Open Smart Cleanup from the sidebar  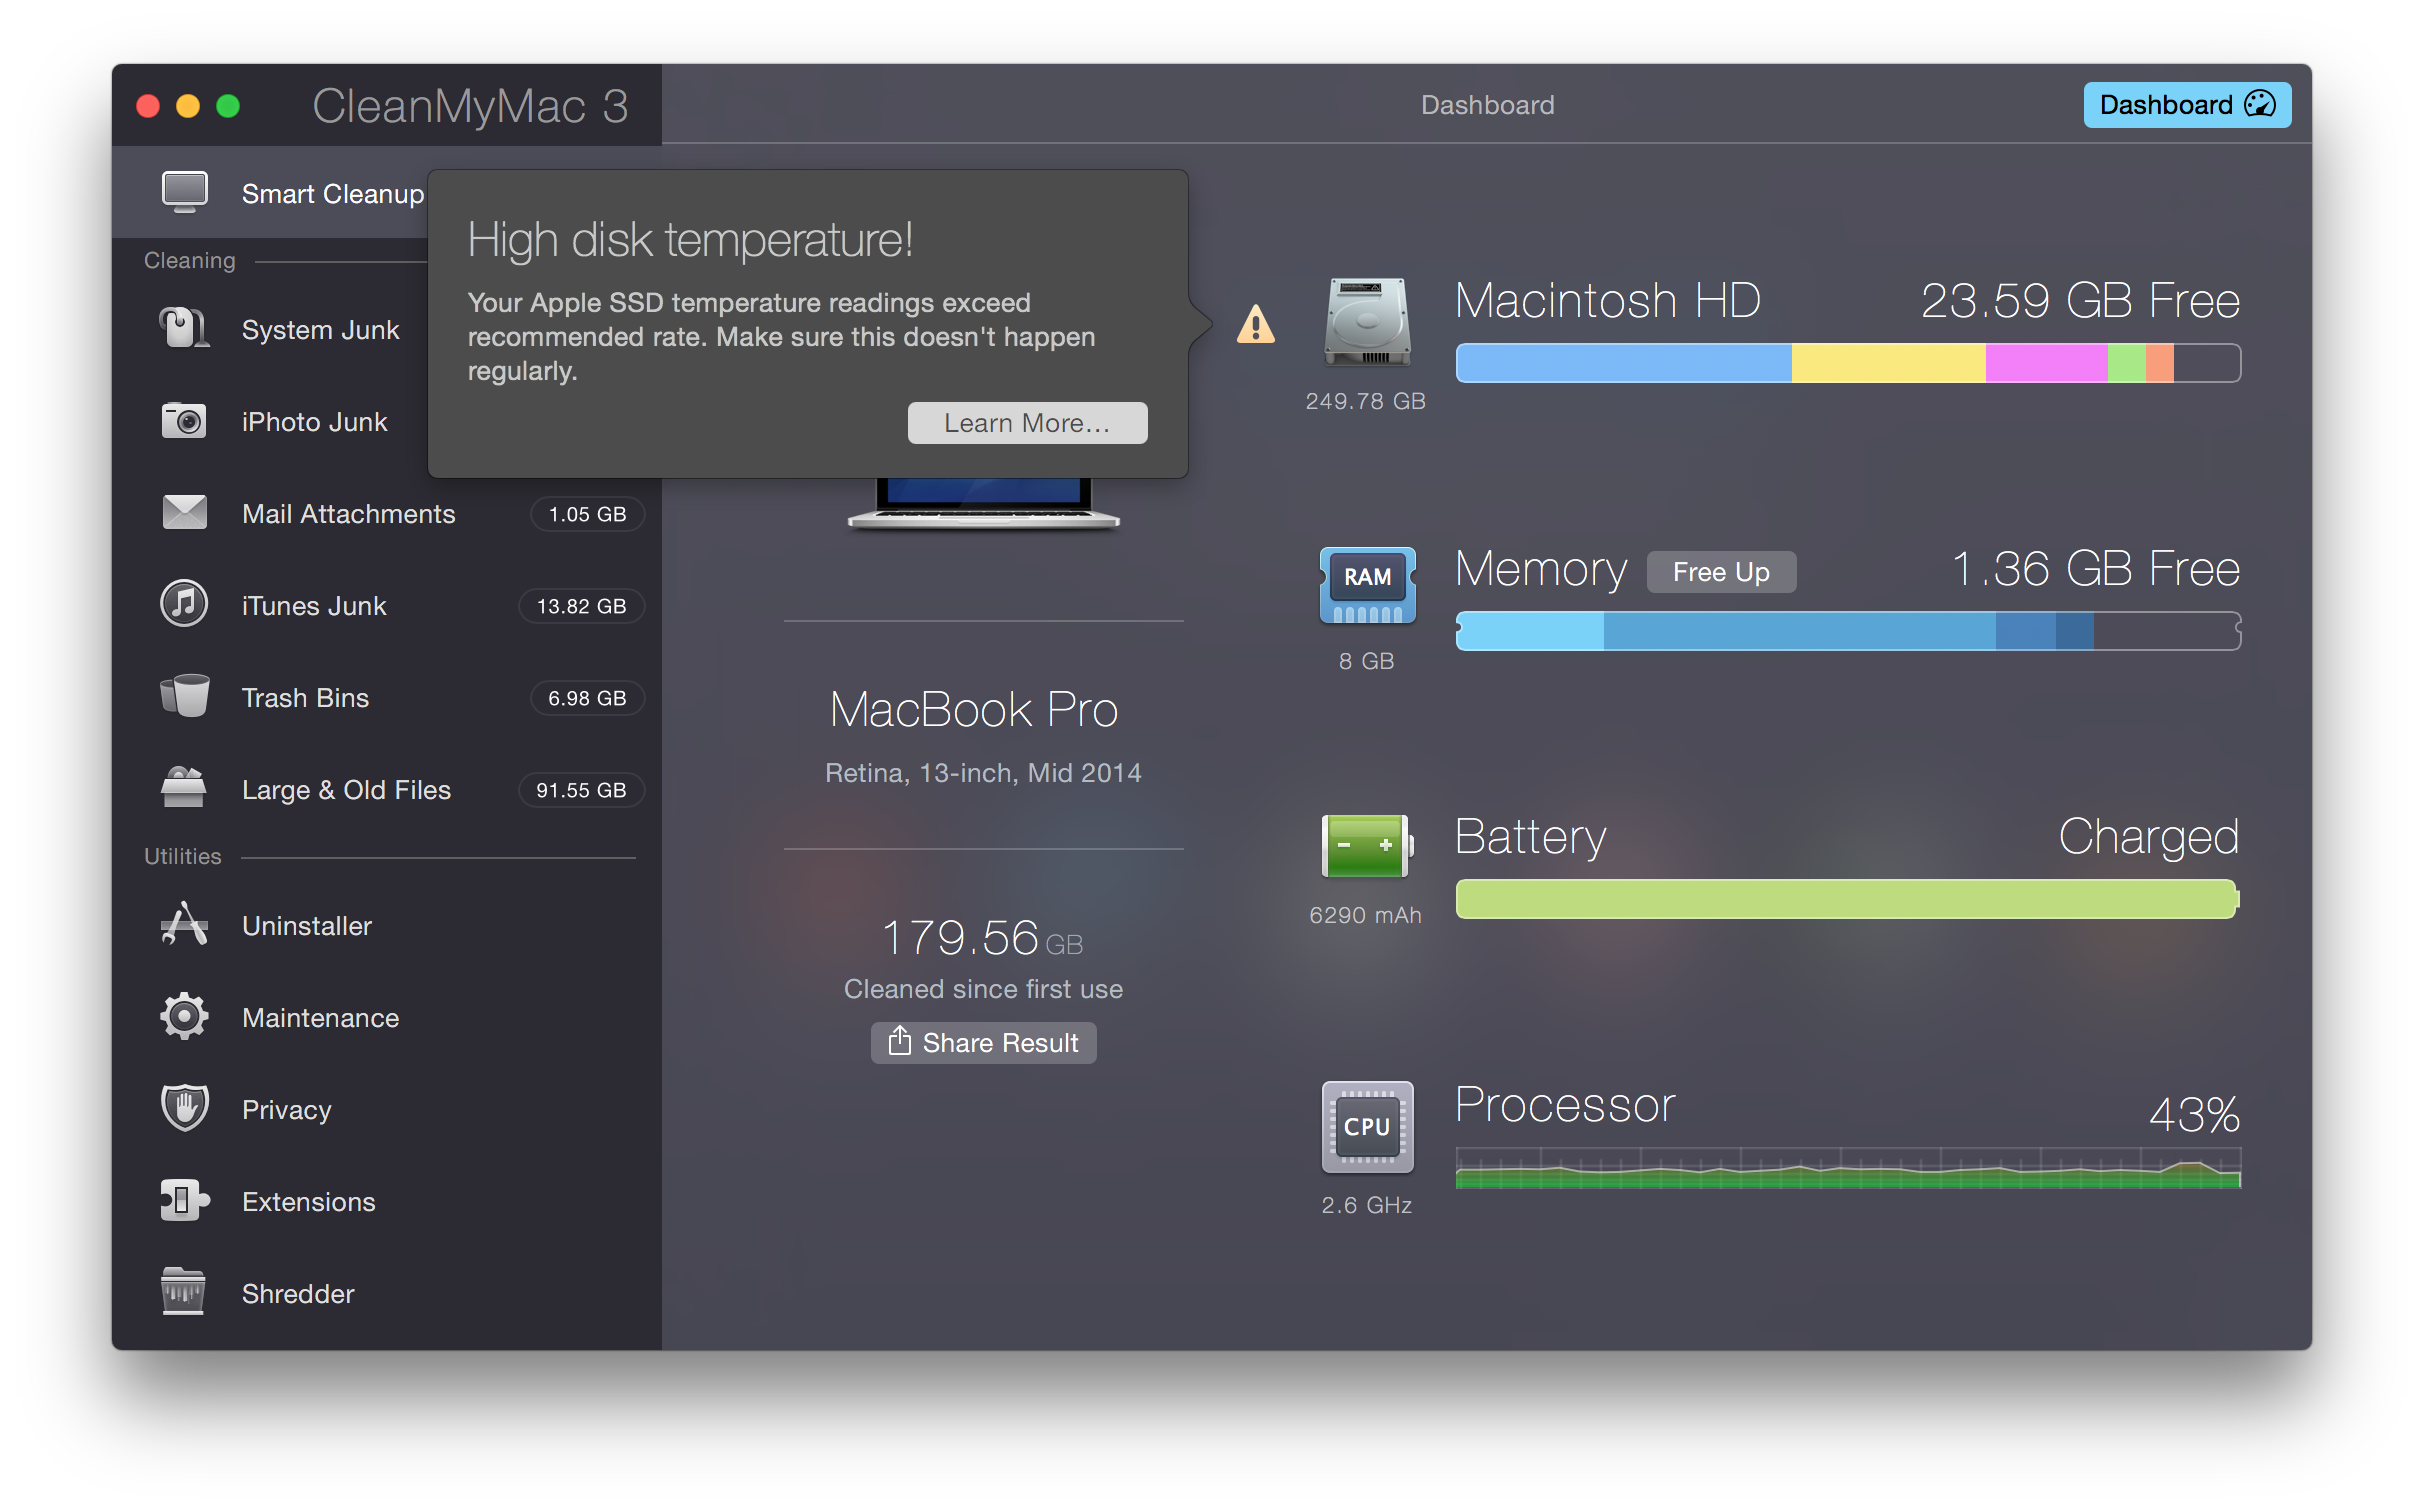click(x=330, y=192)
